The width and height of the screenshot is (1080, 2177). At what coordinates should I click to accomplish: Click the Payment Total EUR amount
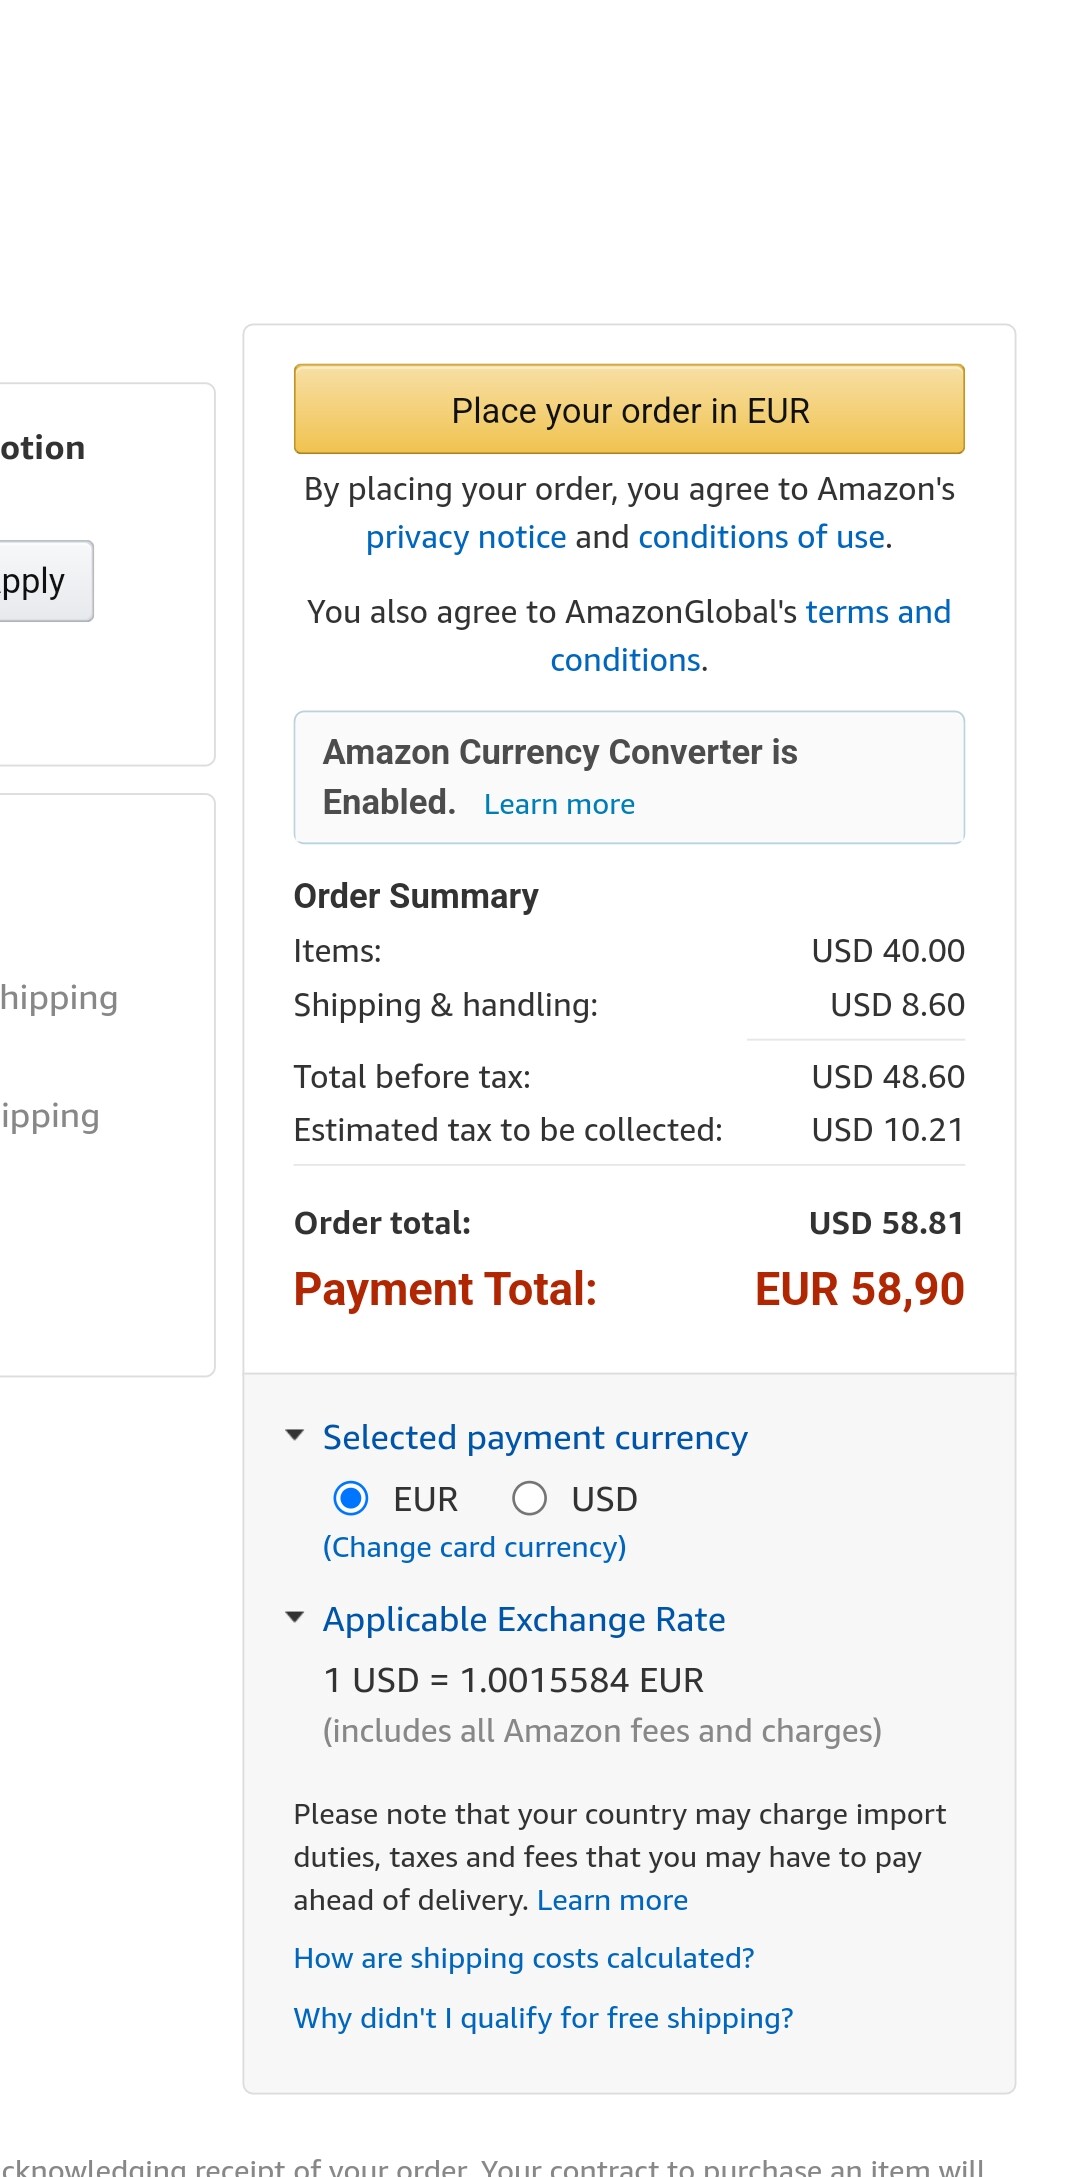[859, 1289]
